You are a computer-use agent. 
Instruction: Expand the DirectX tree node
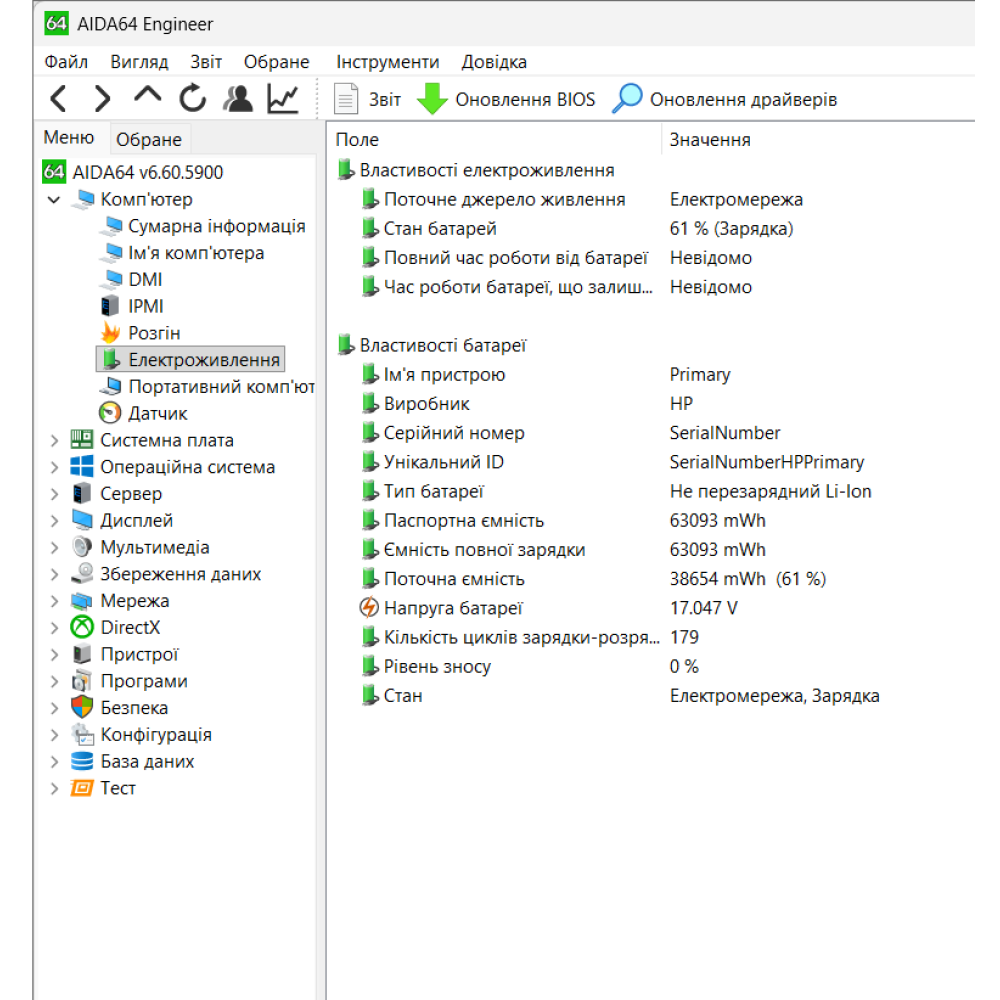(54, 628)
